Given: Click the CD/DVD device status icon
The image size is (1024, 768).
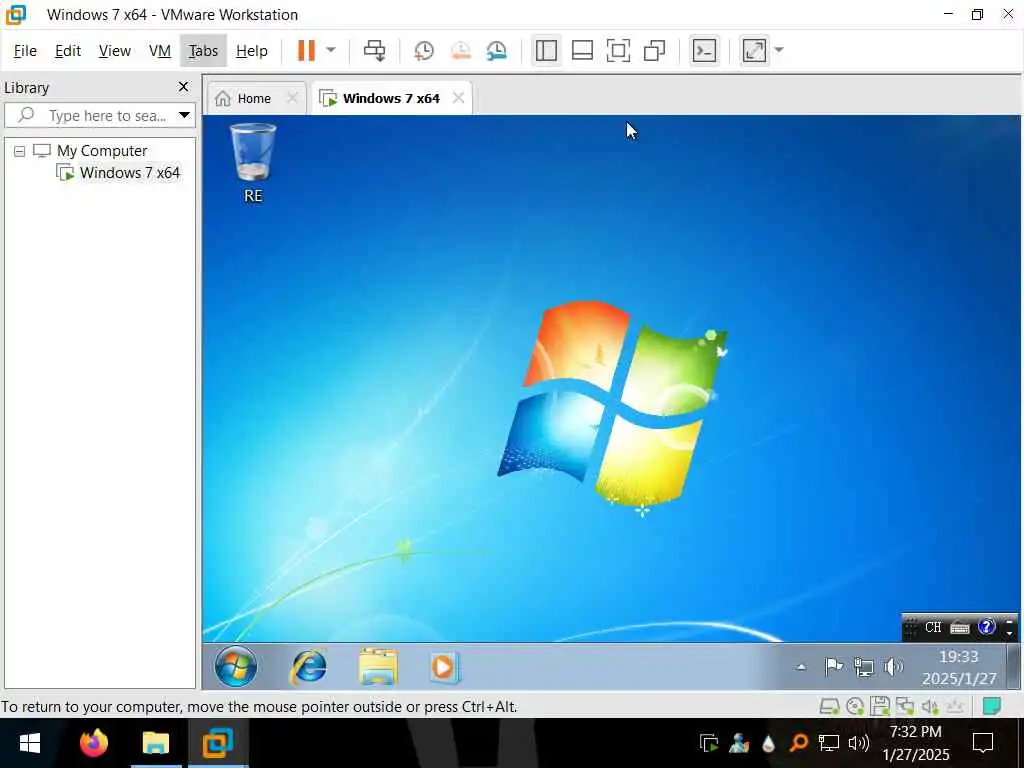Looking at the screenshot, I should (x=855, y=706).
